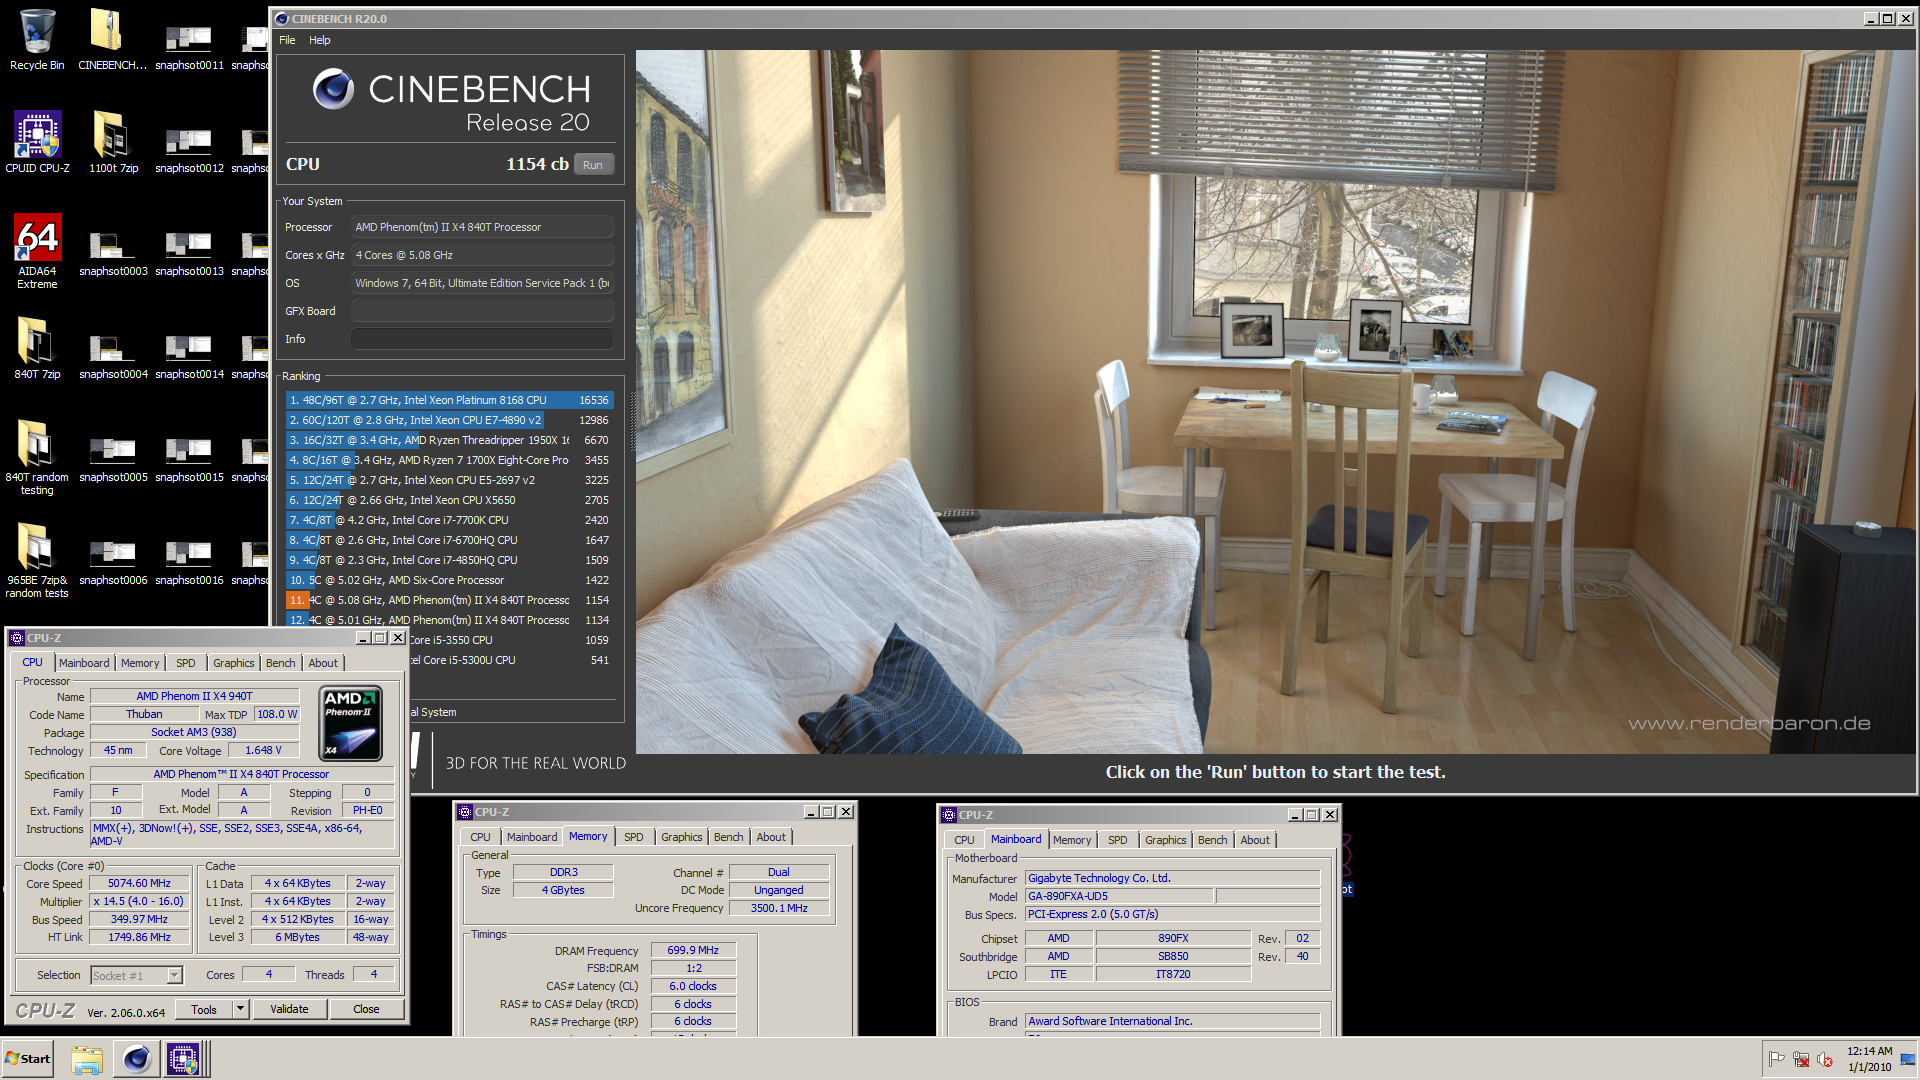Open snaphsot0006 image file
The image size is (1920, 1080).
113,560
